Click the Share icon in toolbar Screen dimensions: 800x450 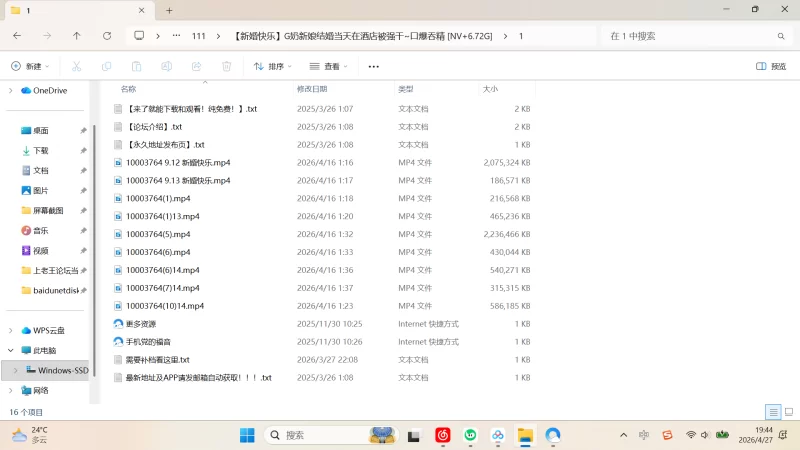coord(196,66)
